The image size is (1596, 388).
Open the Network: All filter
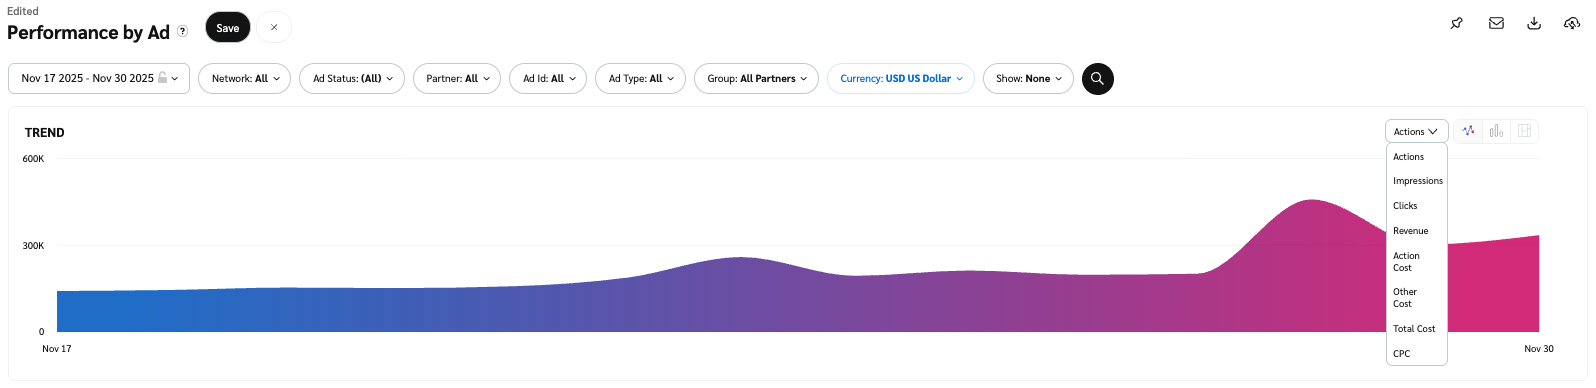pos(245,78)
